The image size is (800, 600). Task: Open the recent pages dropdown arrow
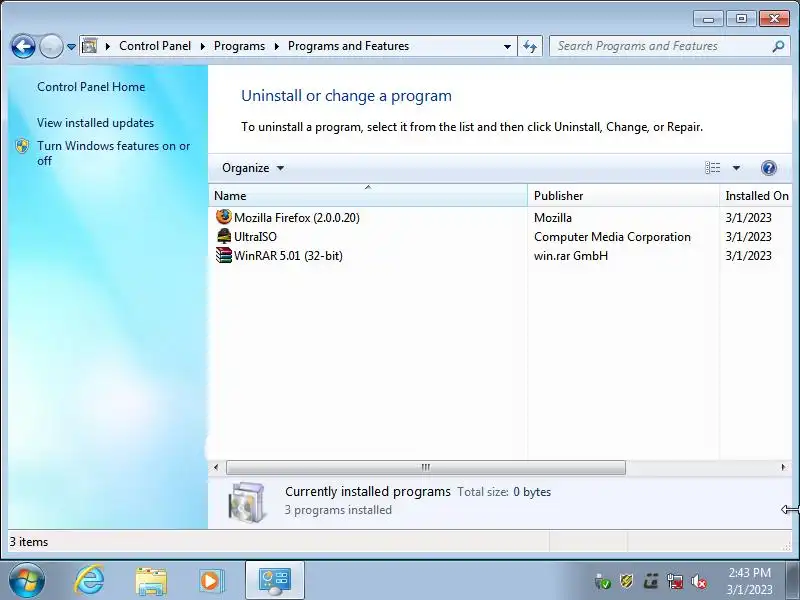(71, 47)
